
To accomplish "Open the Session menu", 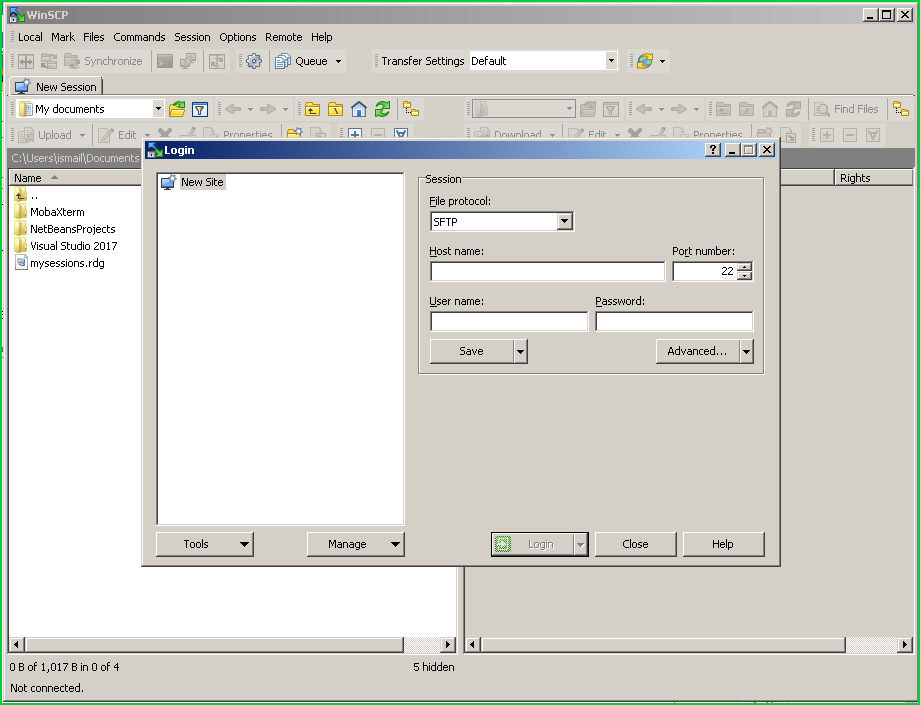I will 192,37.
